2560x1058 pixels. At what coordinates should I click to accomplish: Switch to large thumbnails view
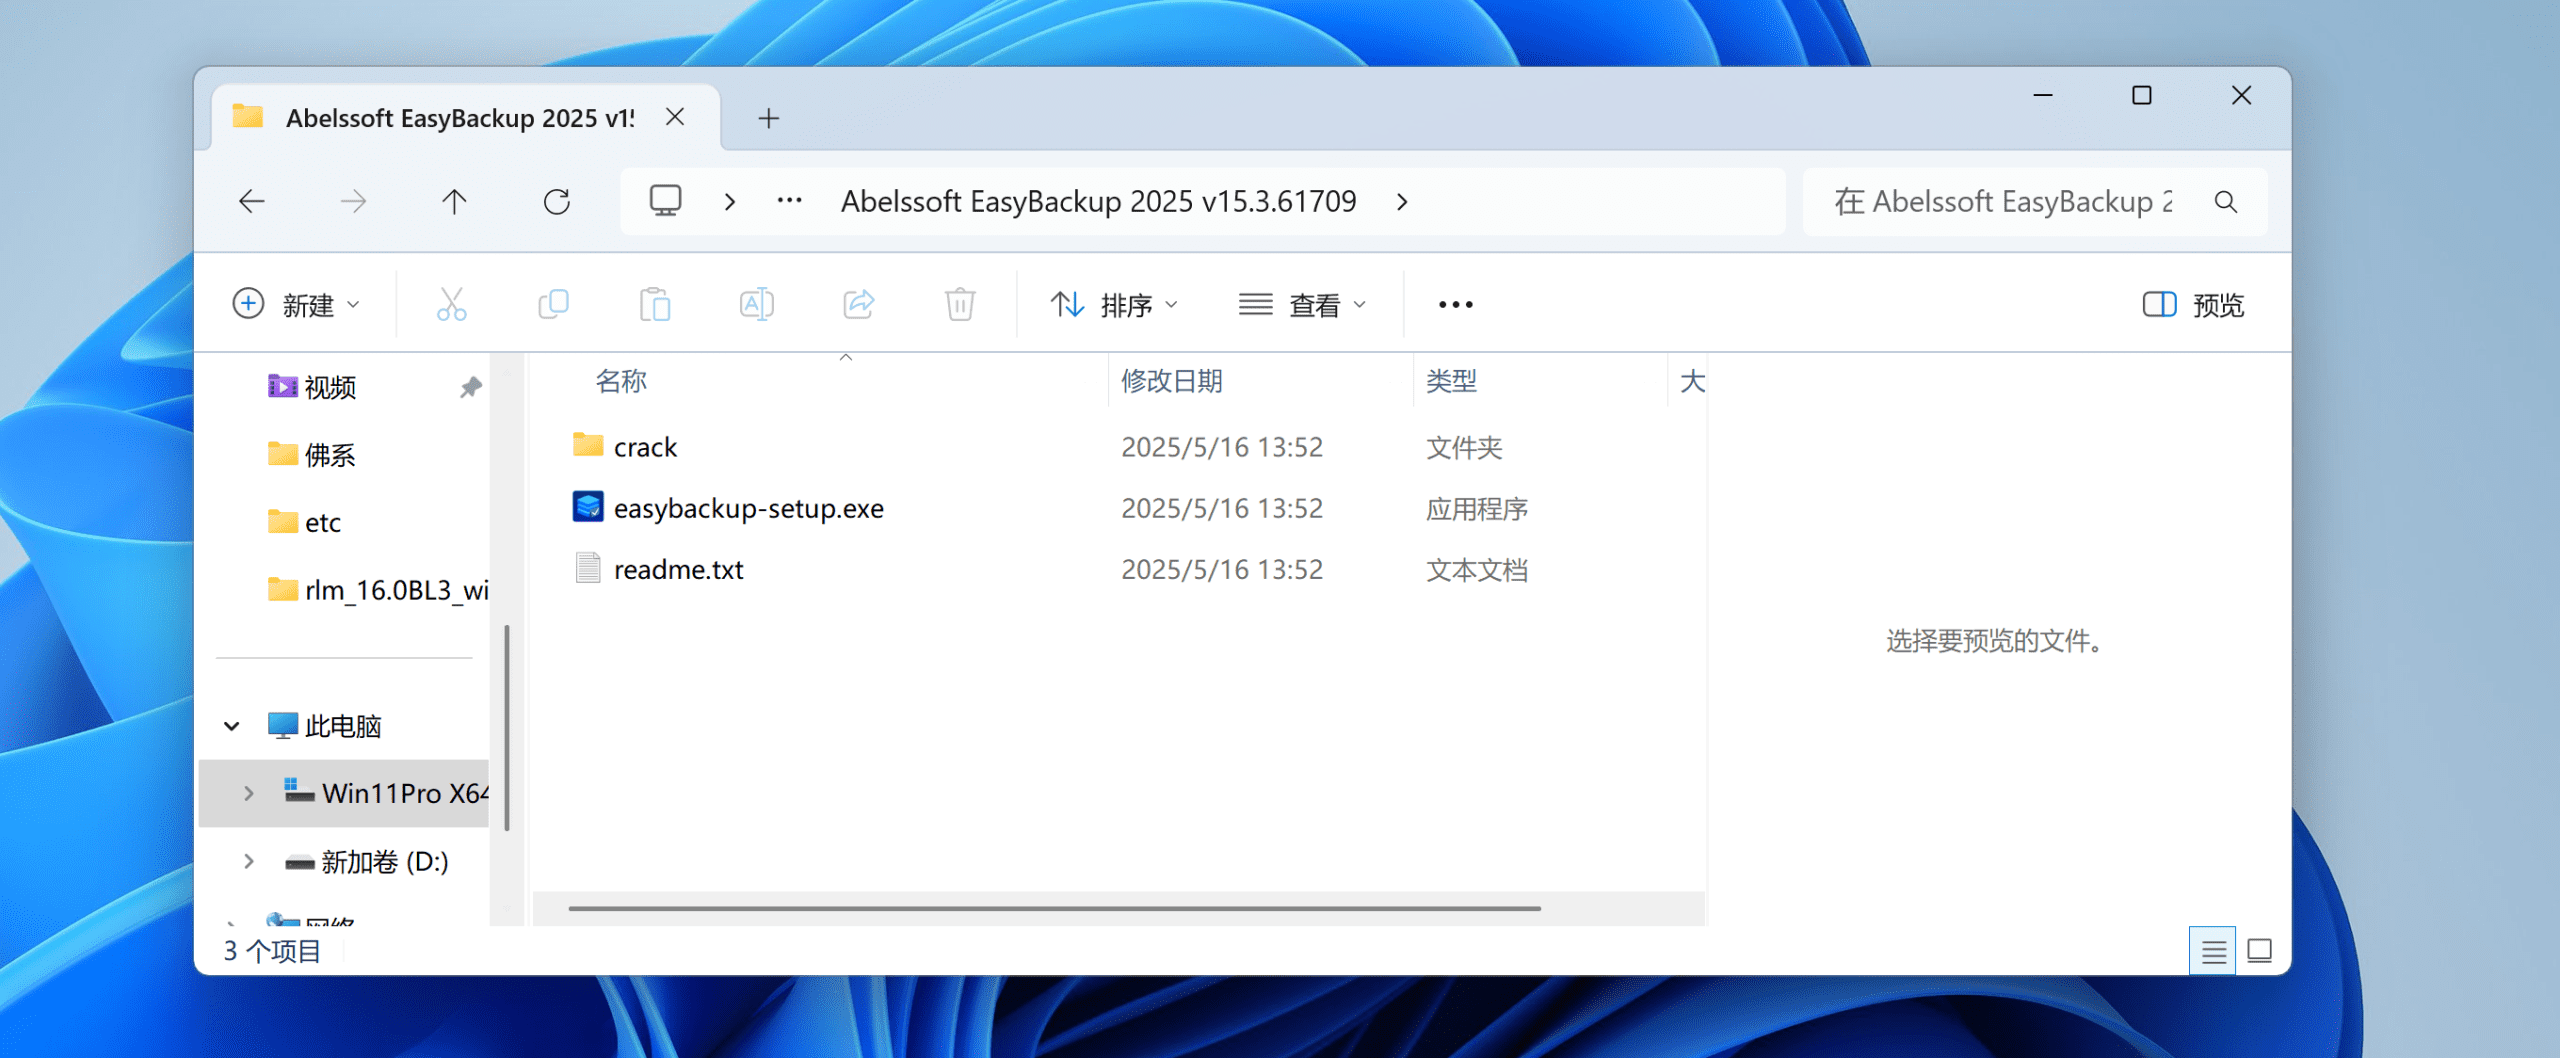[x=2259, y=951]
